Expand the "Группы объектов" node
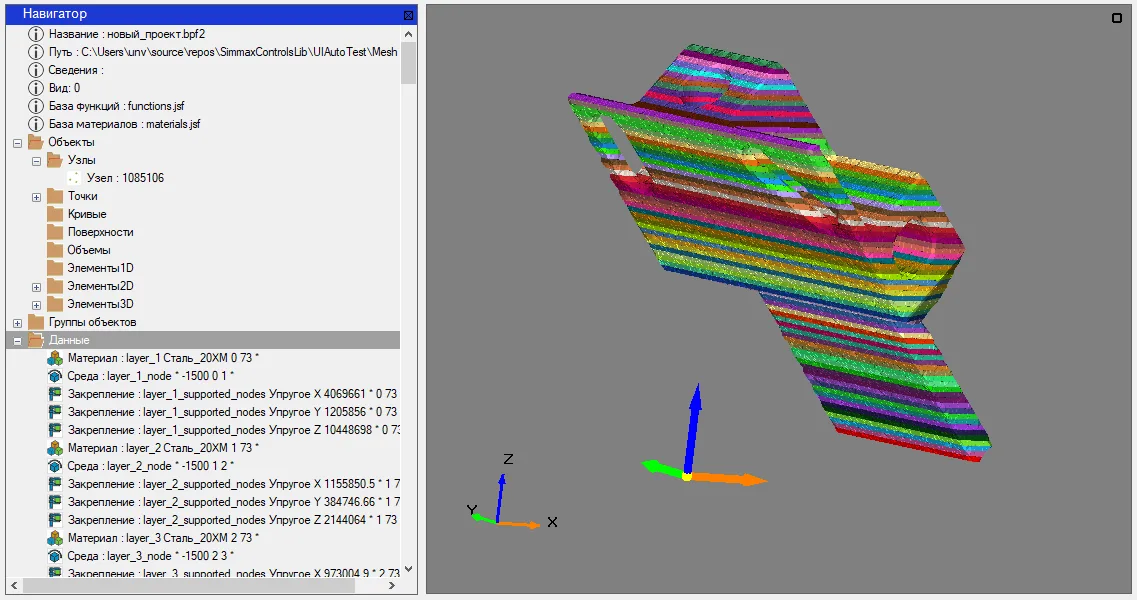This screenshot has width=1137, height=600. (x=17, y=323)
